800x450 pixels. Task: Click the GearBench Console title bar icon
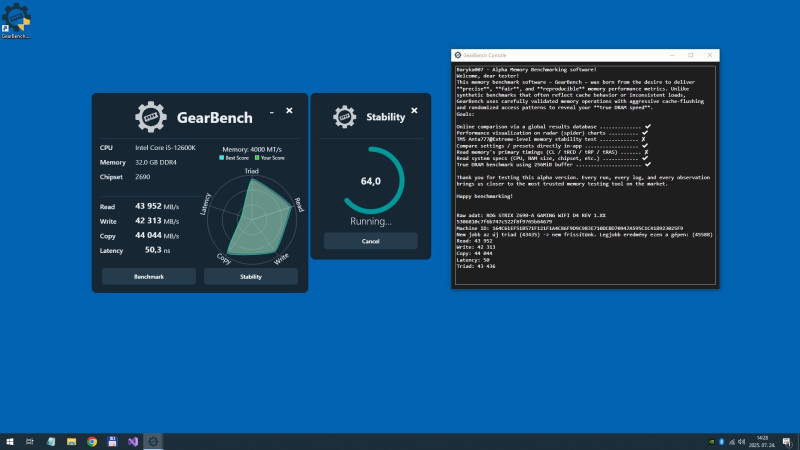(458, 55)
